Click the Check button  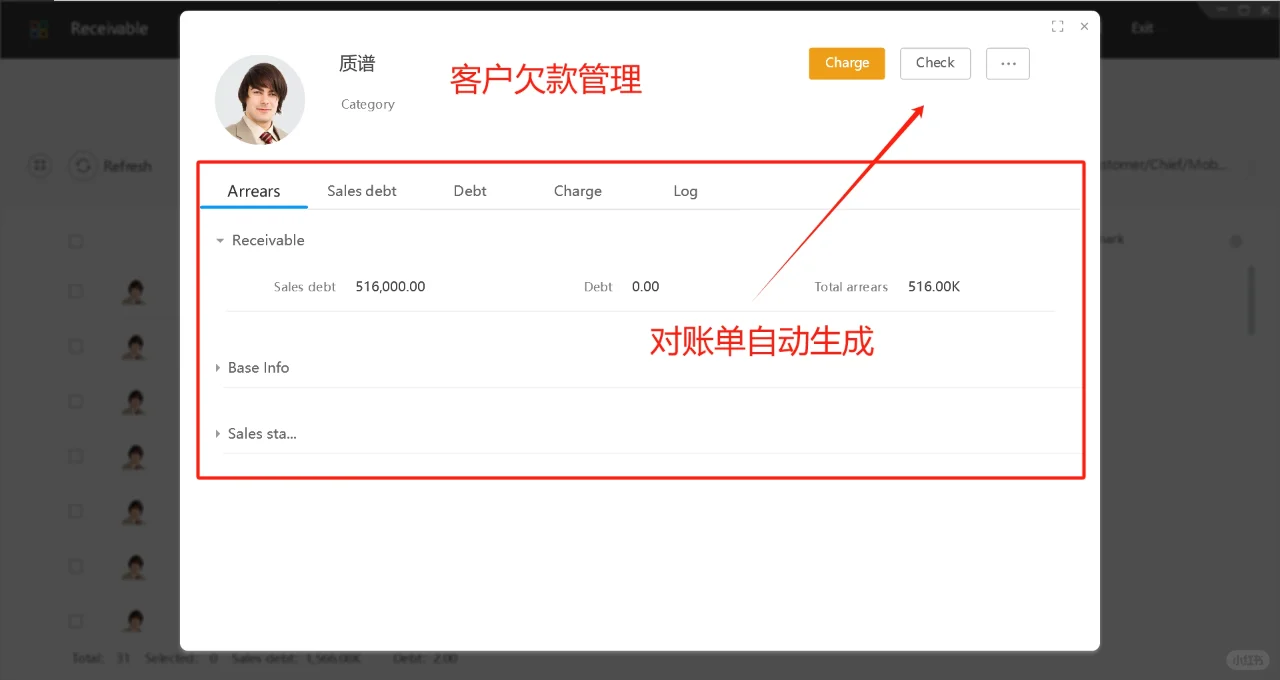pos(934,62)
